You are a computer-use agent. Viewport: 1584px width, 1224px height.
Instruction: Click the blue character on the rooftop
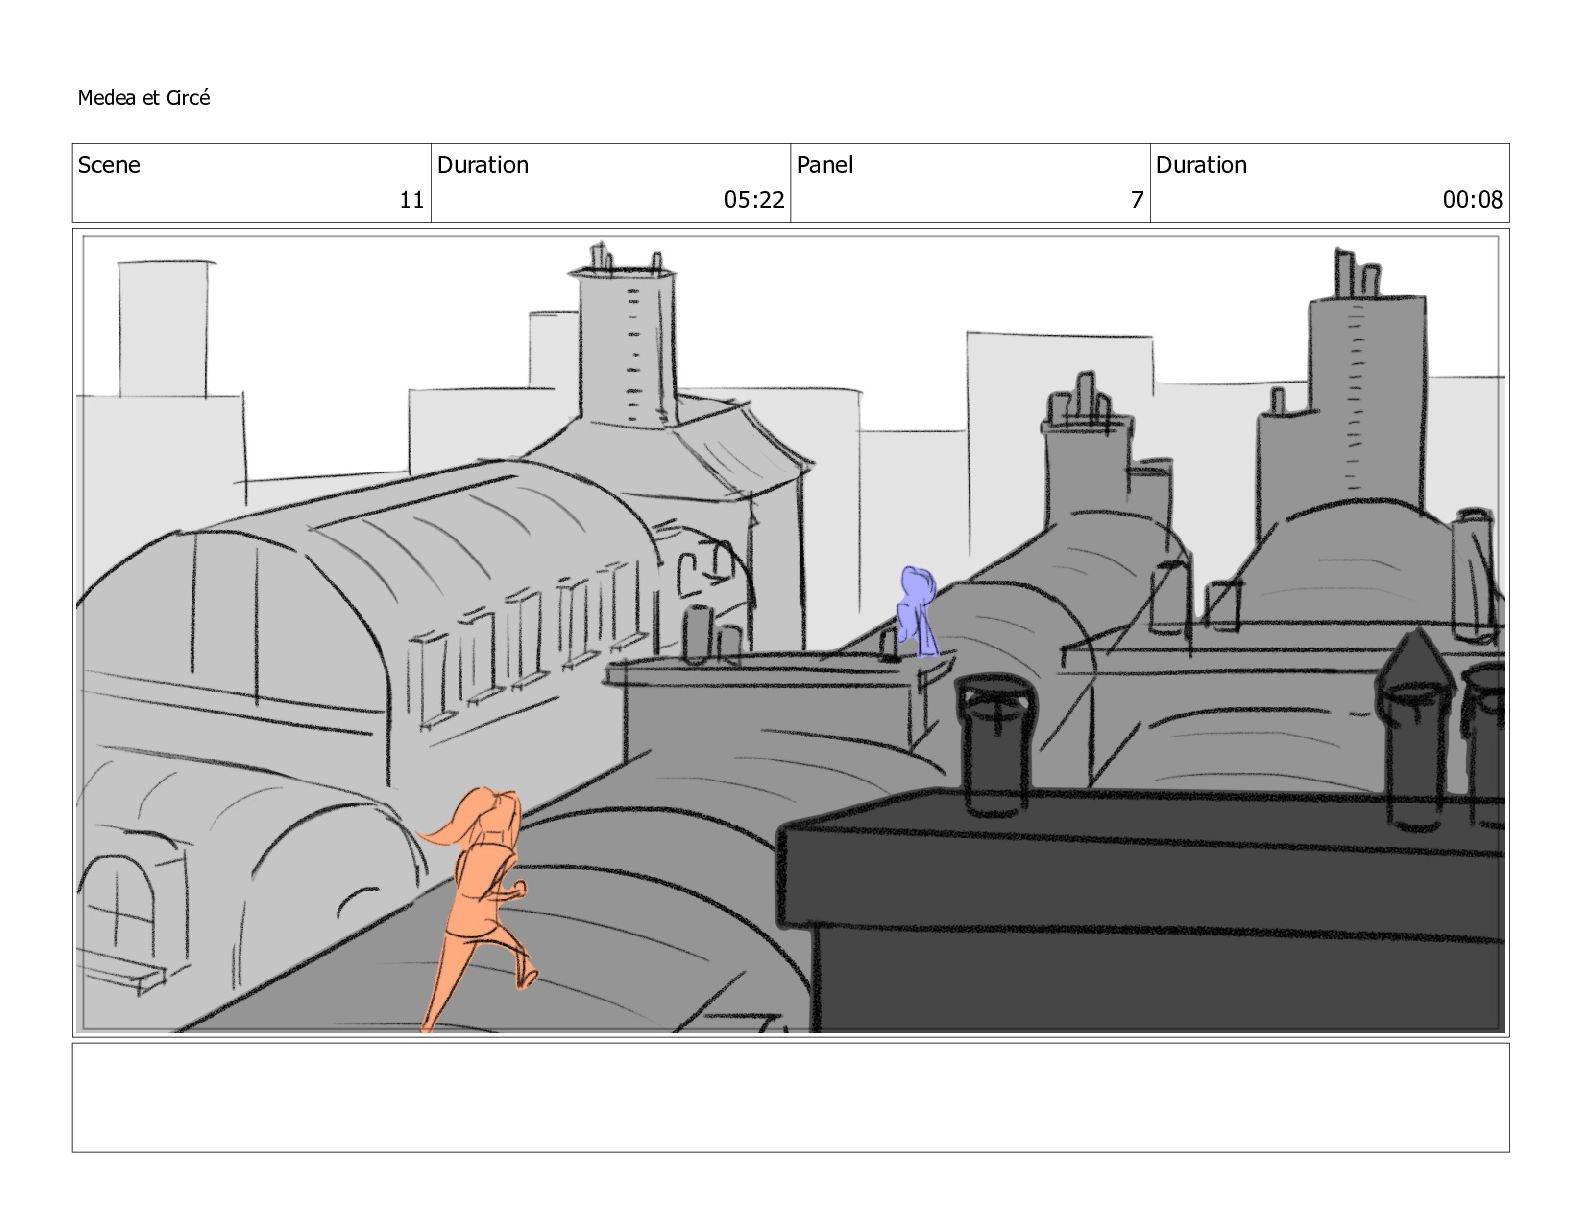918,611
